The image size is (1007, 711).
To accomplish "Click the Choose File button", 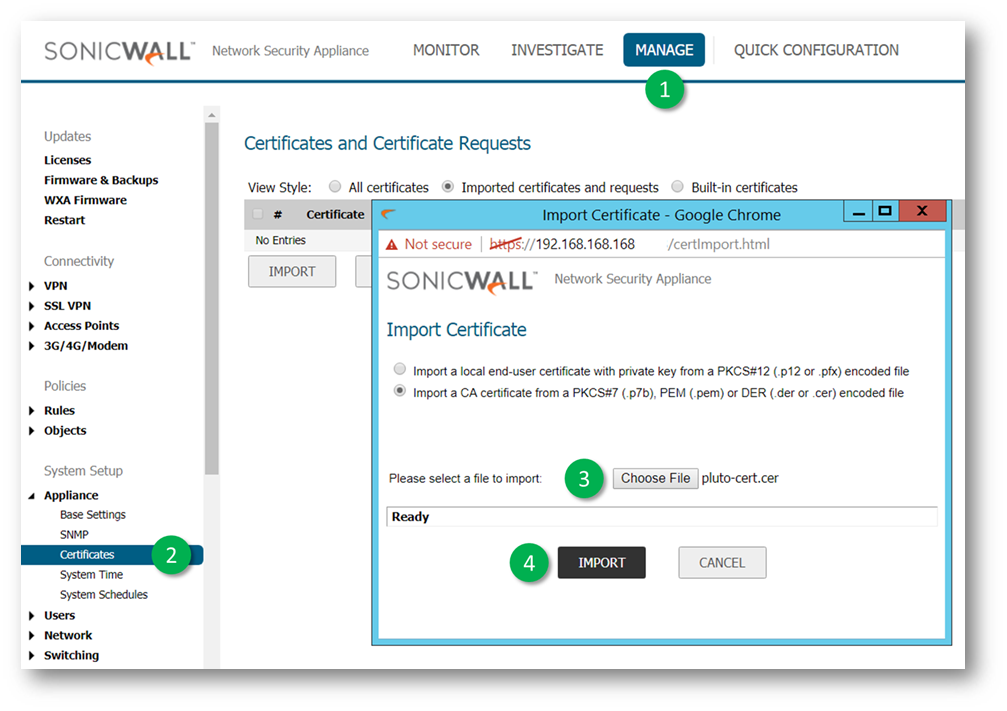I will [655, 478].
